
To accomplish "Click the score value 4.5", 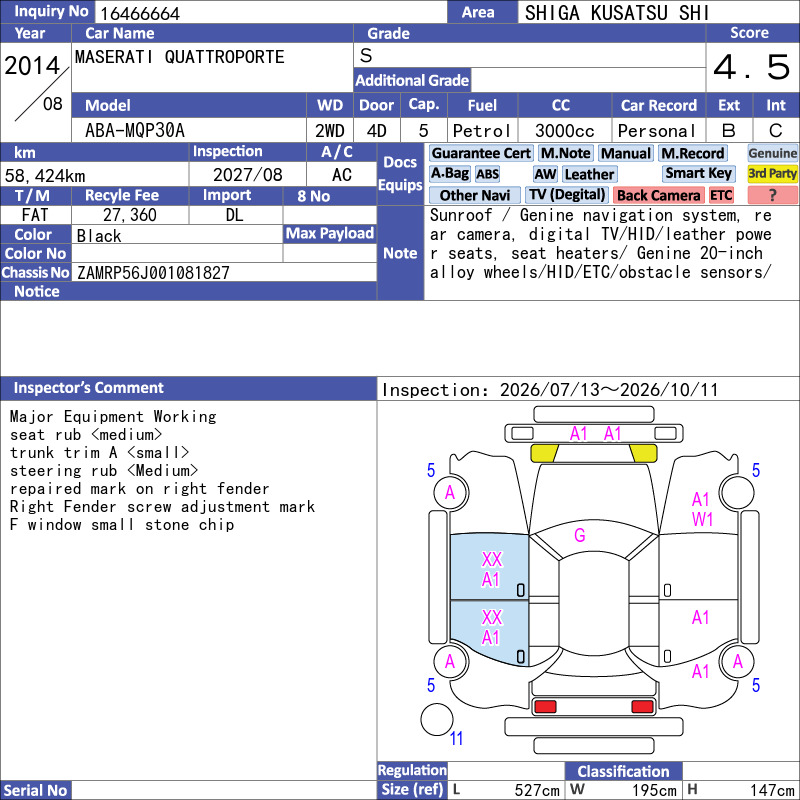I will pos(752,67).
